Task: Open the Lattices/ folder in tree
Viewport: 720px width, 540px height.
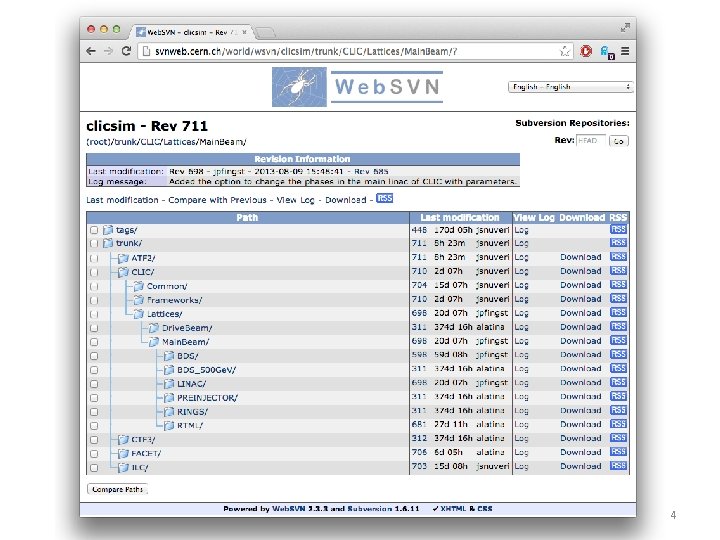Action: pos(164,314)
